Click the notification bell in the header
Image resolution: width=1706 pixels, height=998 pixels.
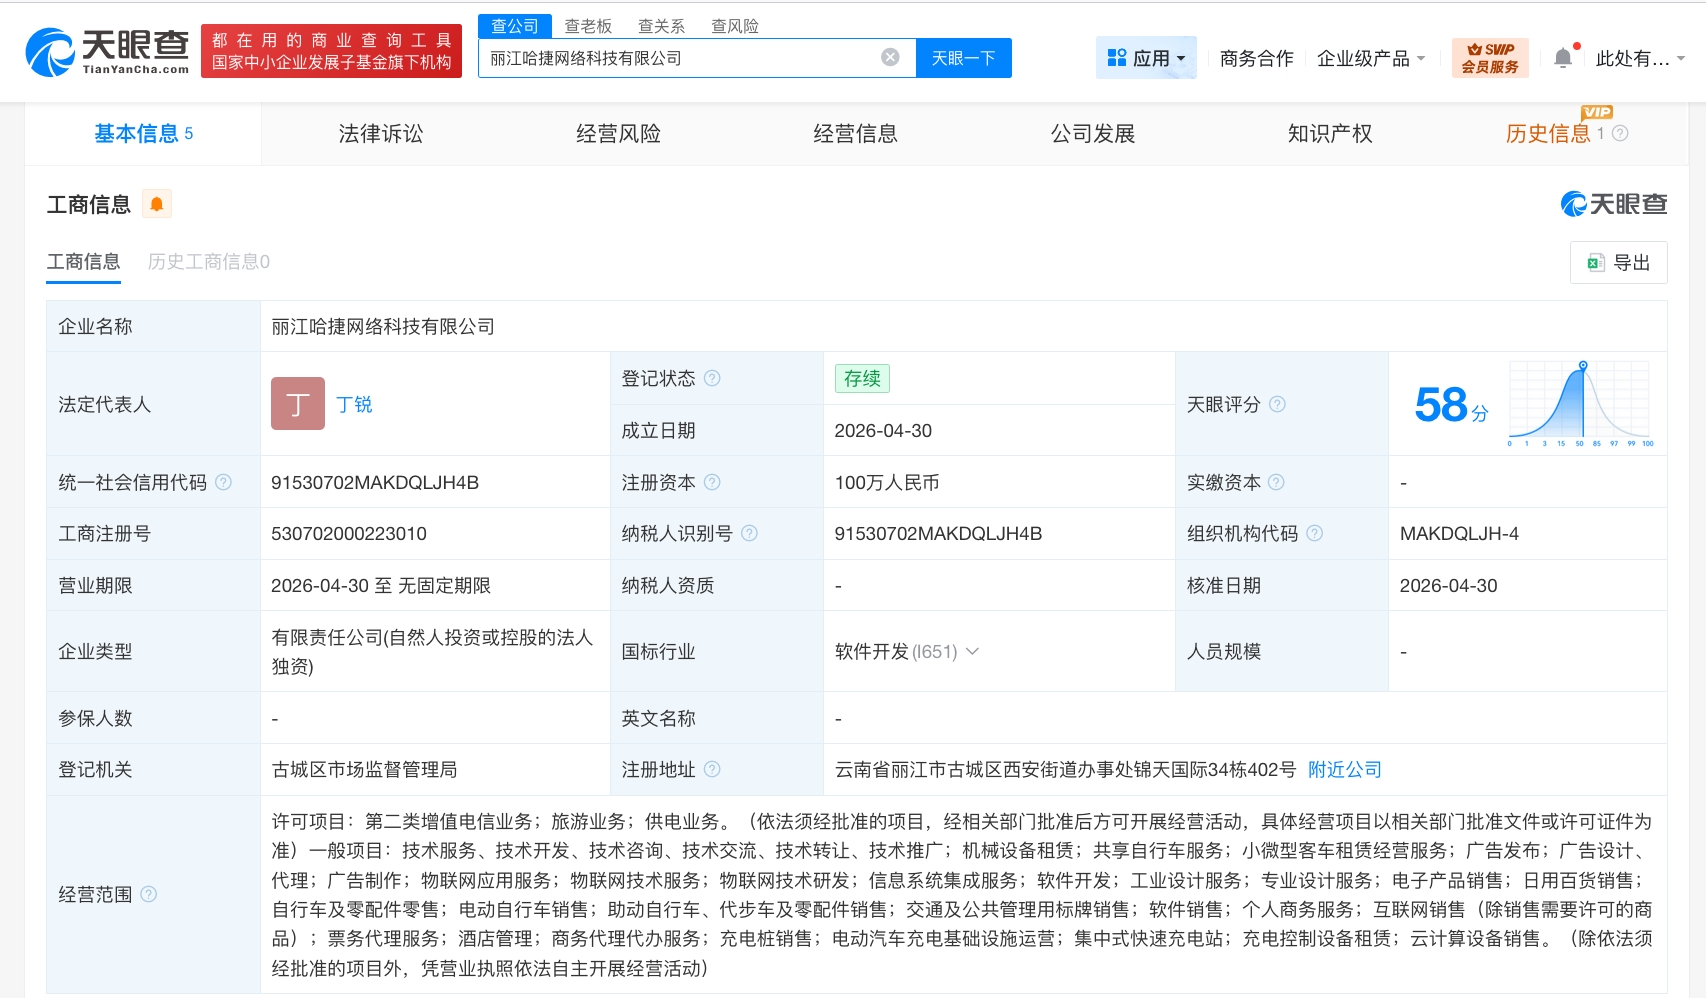coord(1563,58)
